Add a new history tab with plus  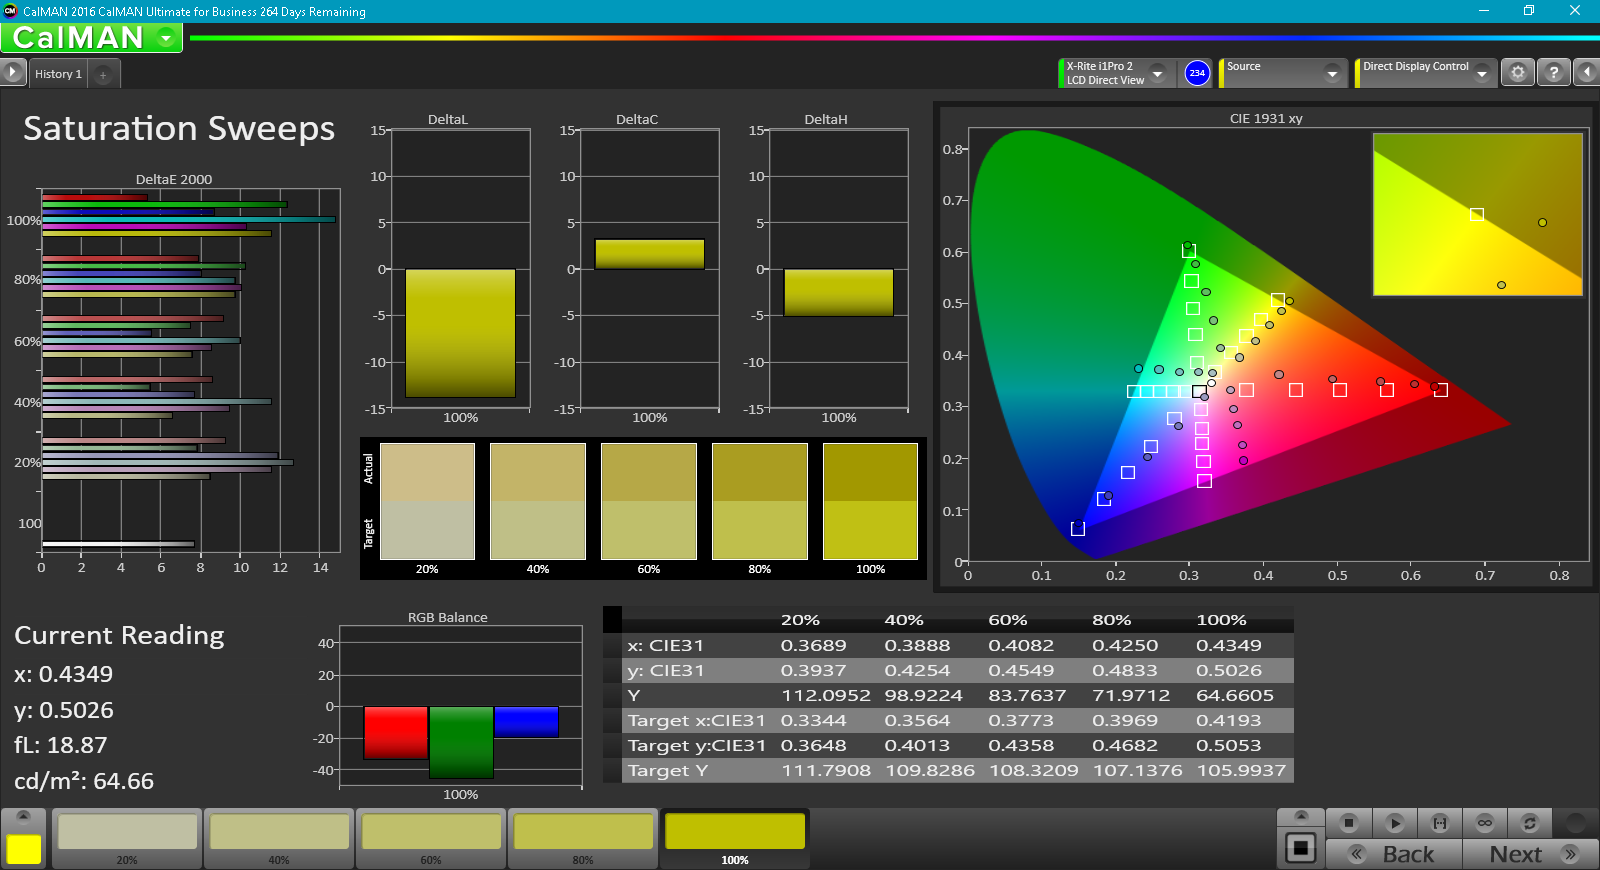click(x=103, y=75)
